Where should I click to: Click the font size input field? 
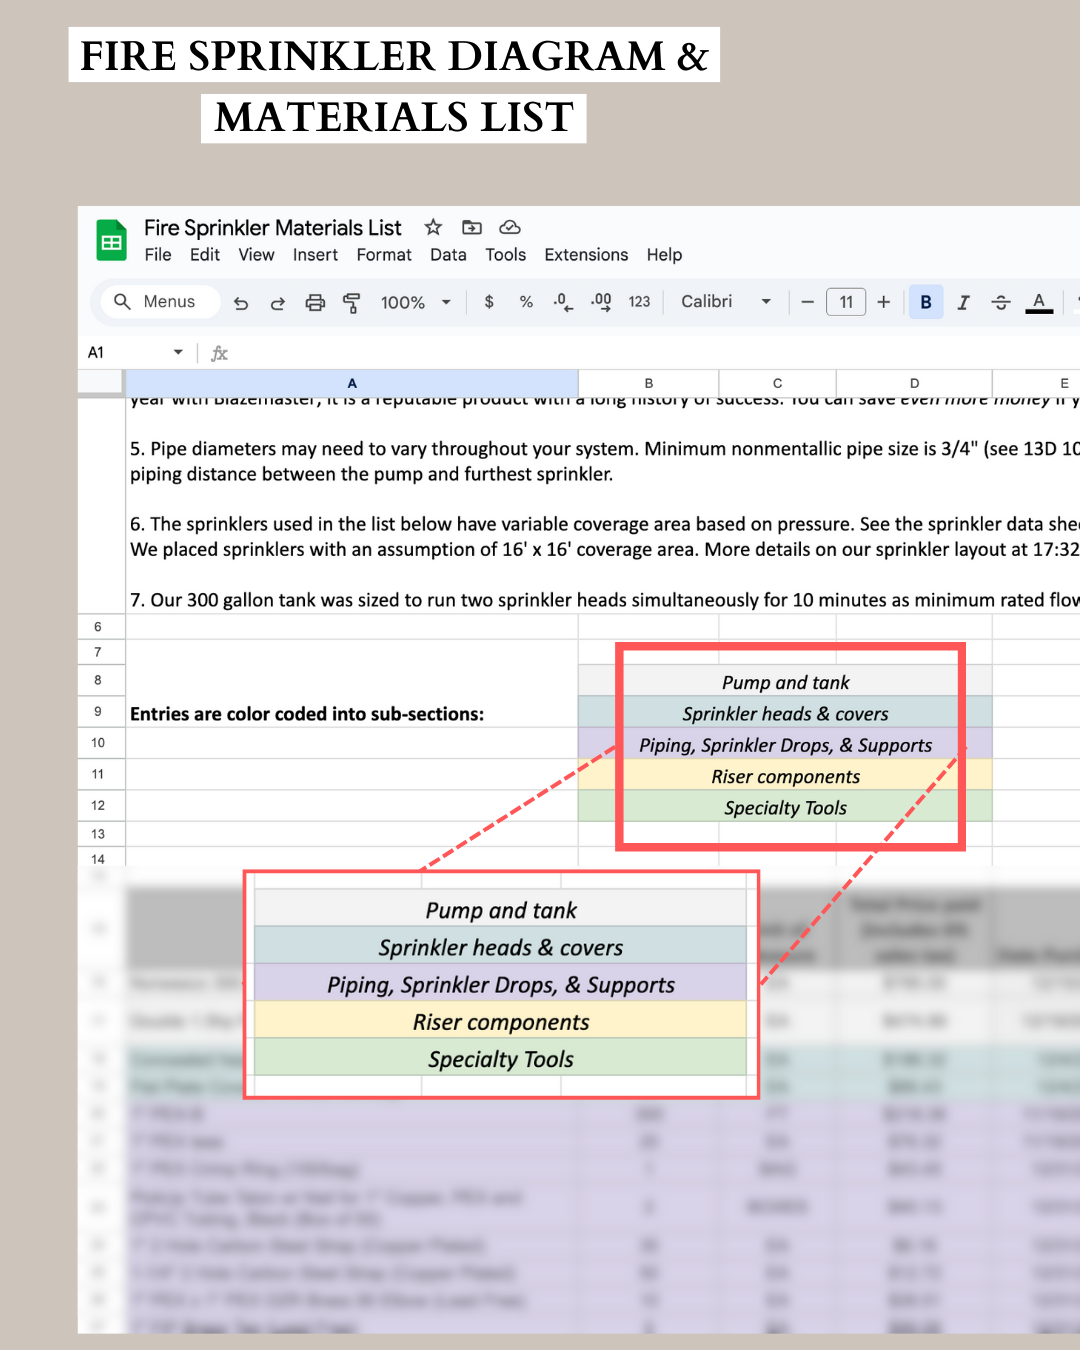point(846,302)
